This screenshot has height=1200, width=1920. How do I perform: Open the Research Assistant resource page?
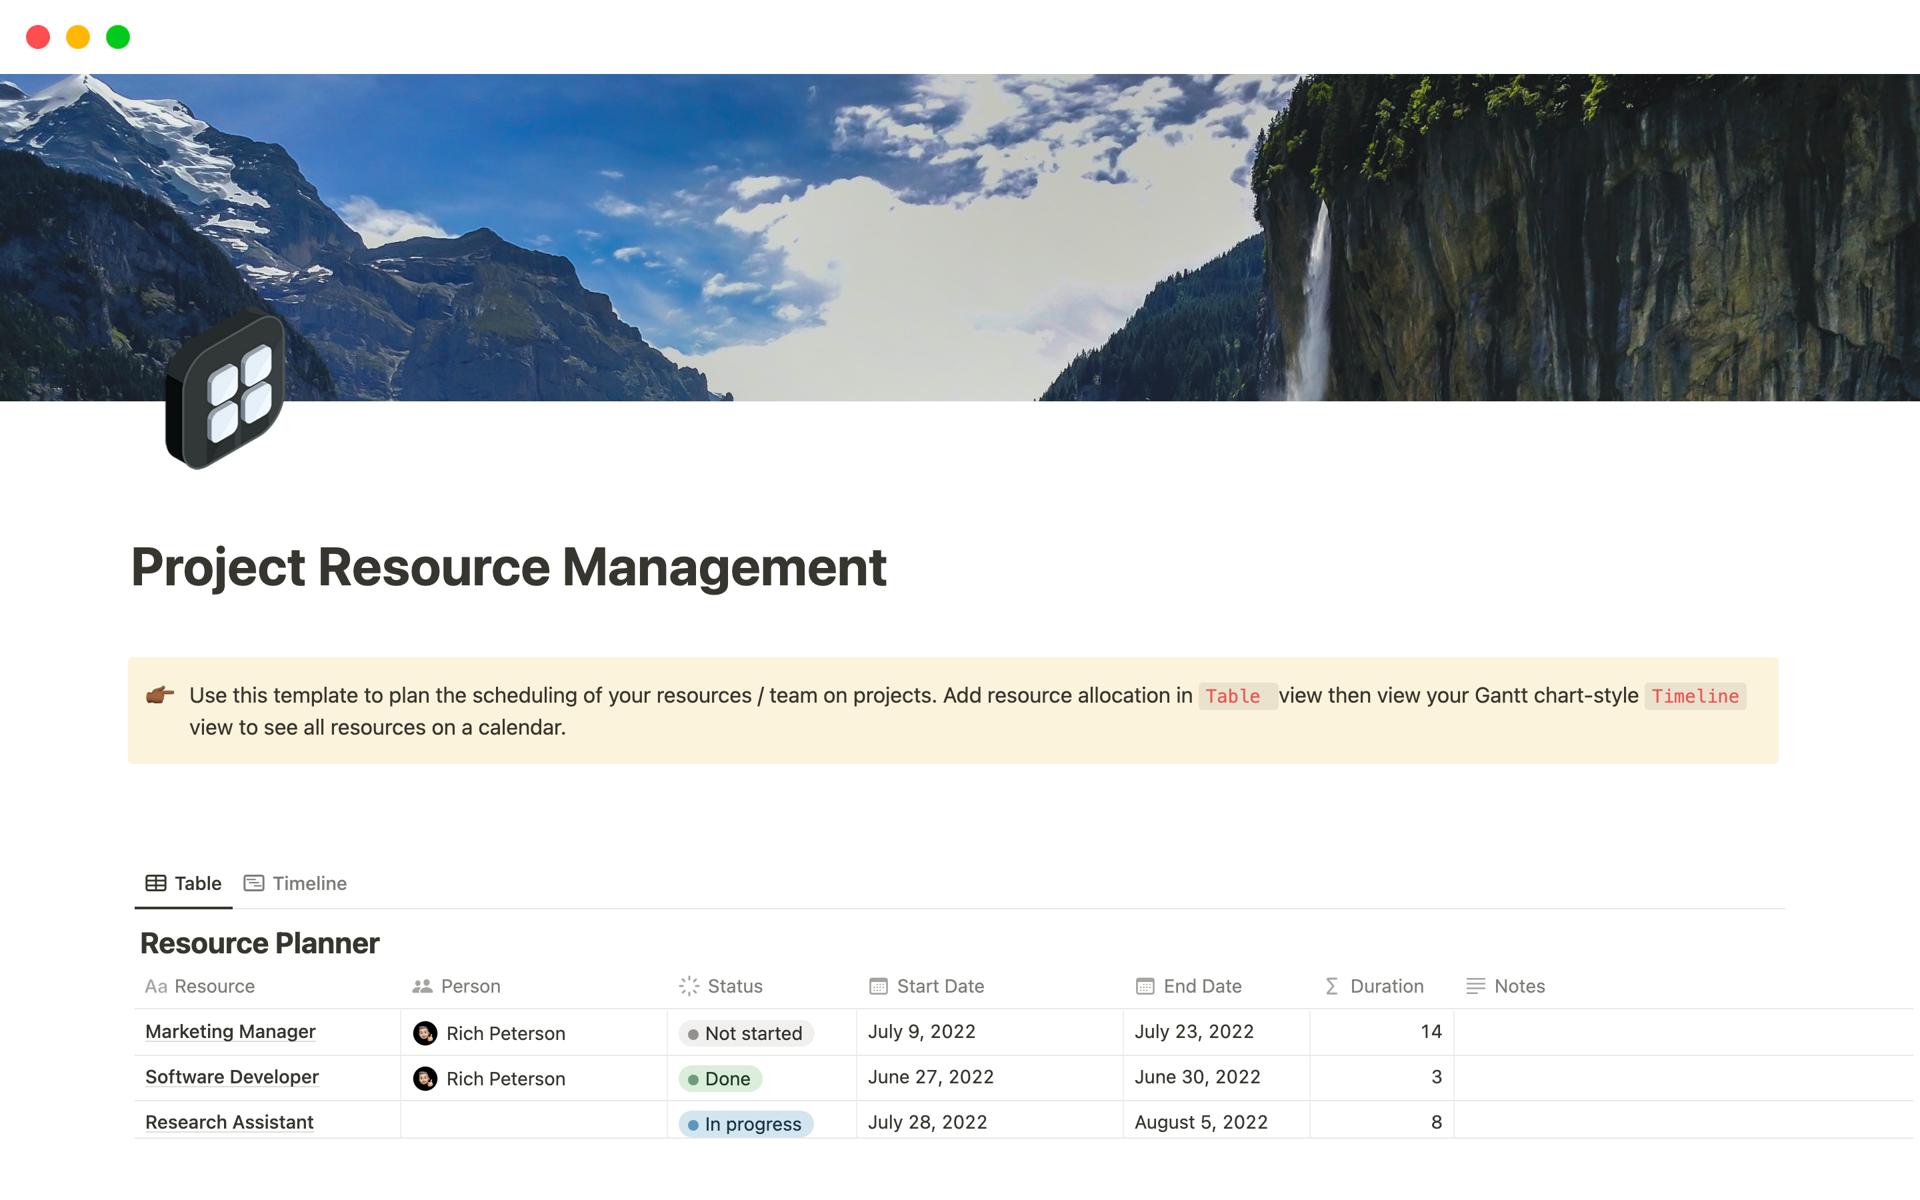coord(228,1122)
